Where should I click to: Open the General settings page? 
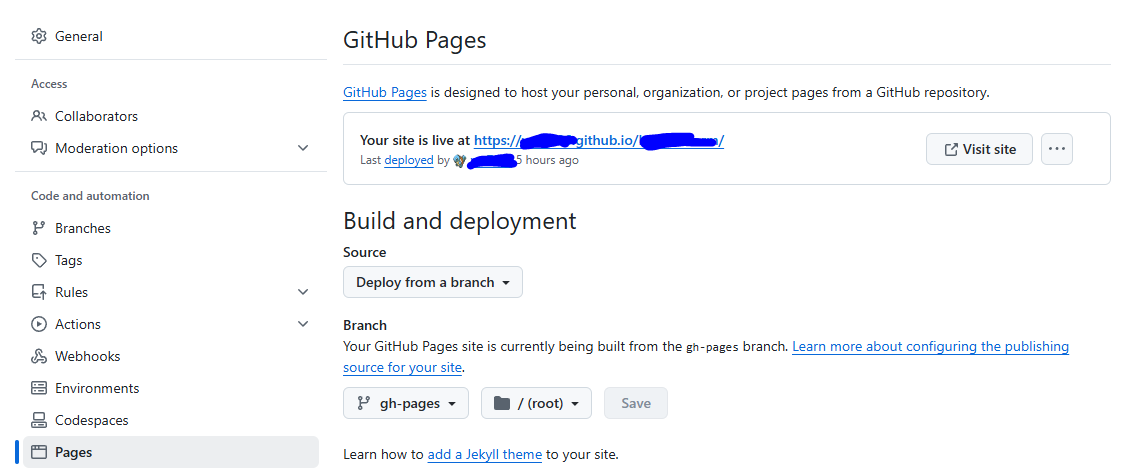click(171, 36)
